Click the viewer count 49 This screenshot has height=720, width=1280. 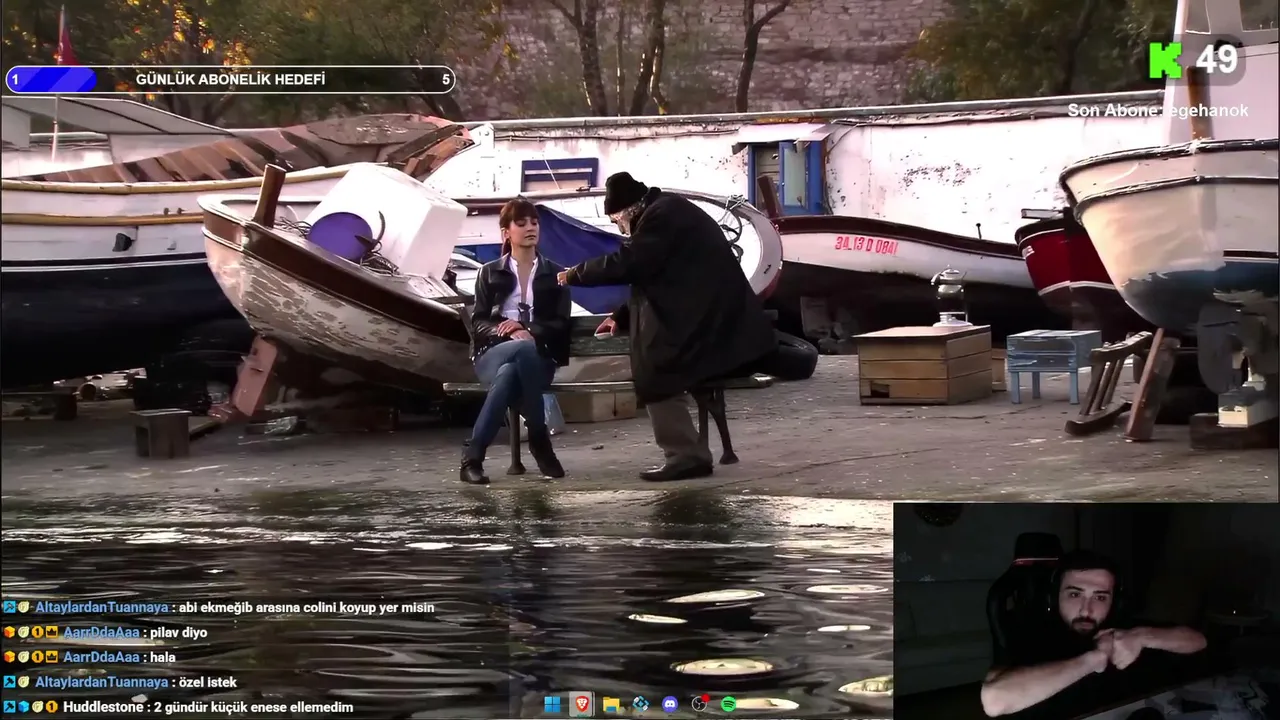pyautogui.click(x=1217, y=60)
